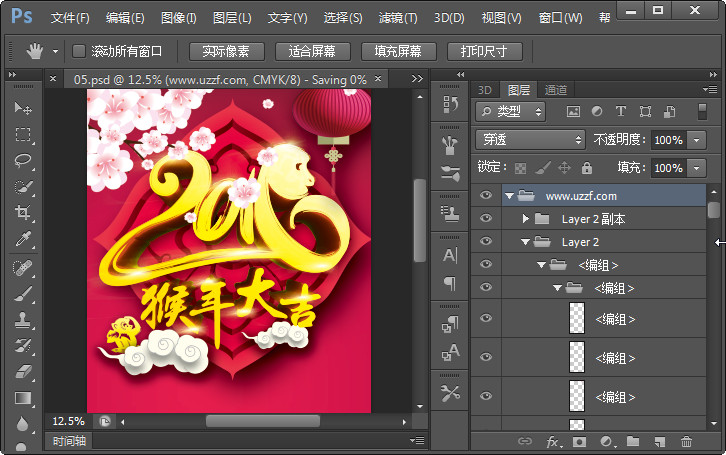Delete layer with trash icon
Screen dimensions: 726x455
coord(687,442)
